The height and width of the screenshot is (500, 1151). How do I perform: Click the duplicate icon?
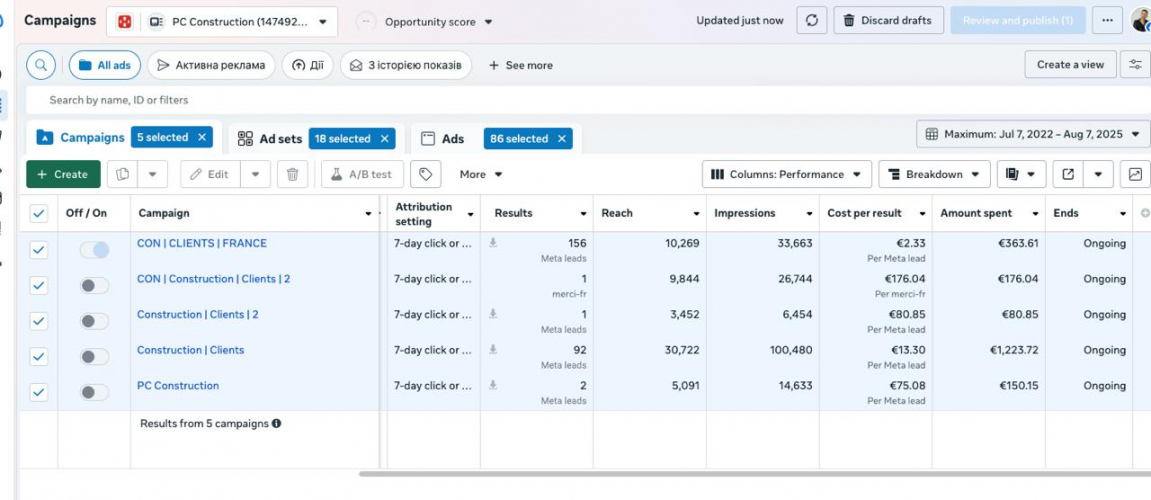point(123,174)
